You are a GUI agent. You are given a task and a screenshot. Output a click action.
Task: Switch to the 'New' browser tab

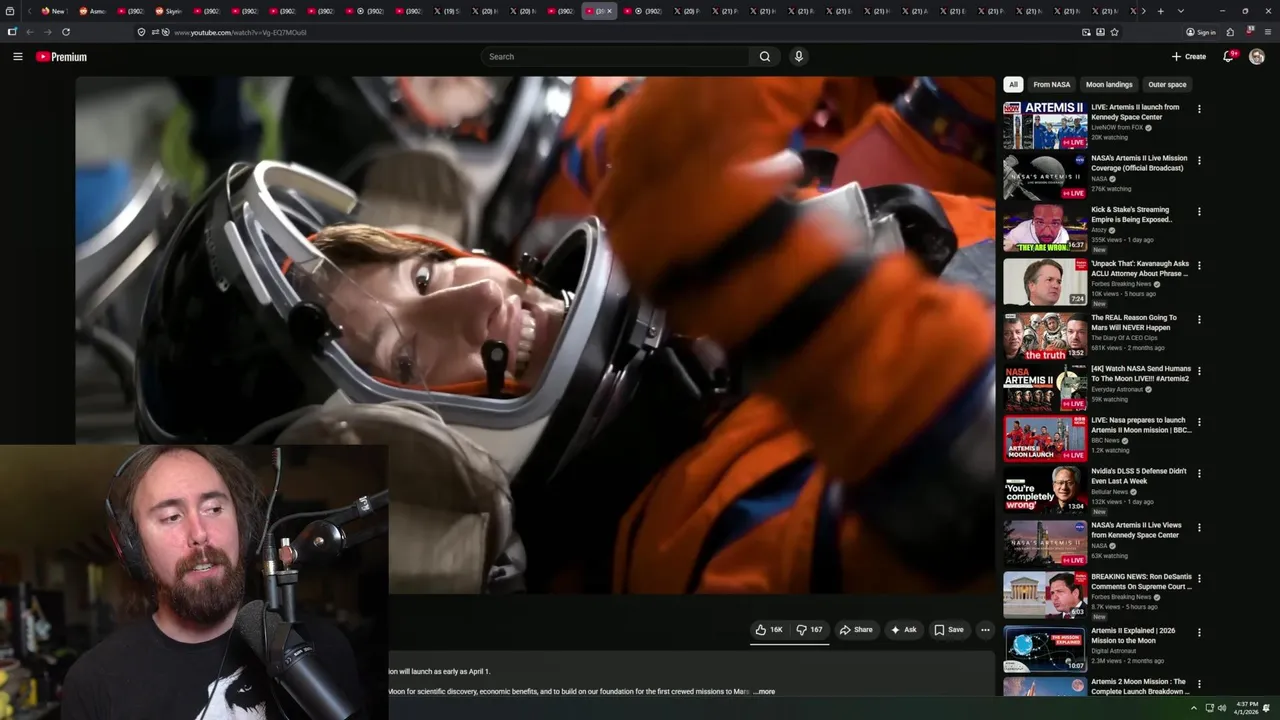coord(54,11)
